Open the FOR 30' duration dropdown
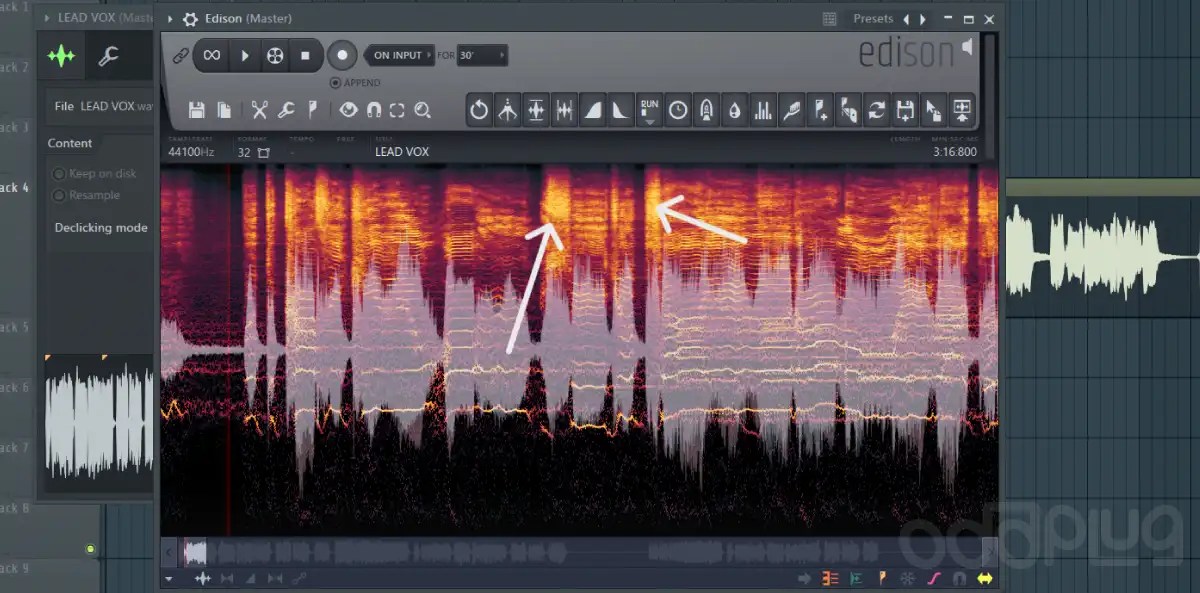The width and height of the screenshot is (1200, 593). tap(477, 55)
